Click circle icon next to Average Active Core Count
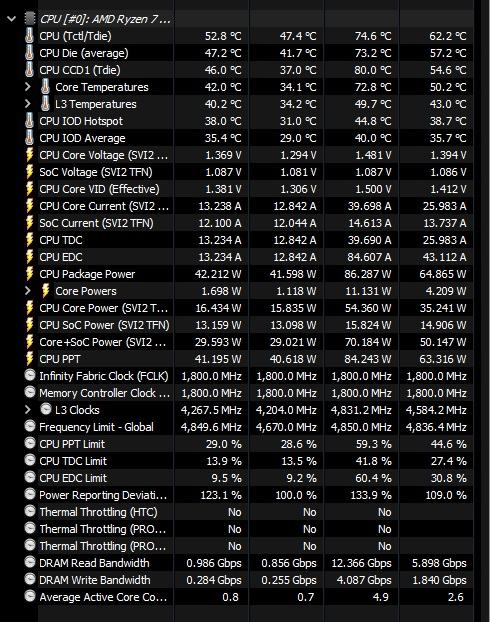Screen dimensions: 490x622 click(x=30, y=596)
